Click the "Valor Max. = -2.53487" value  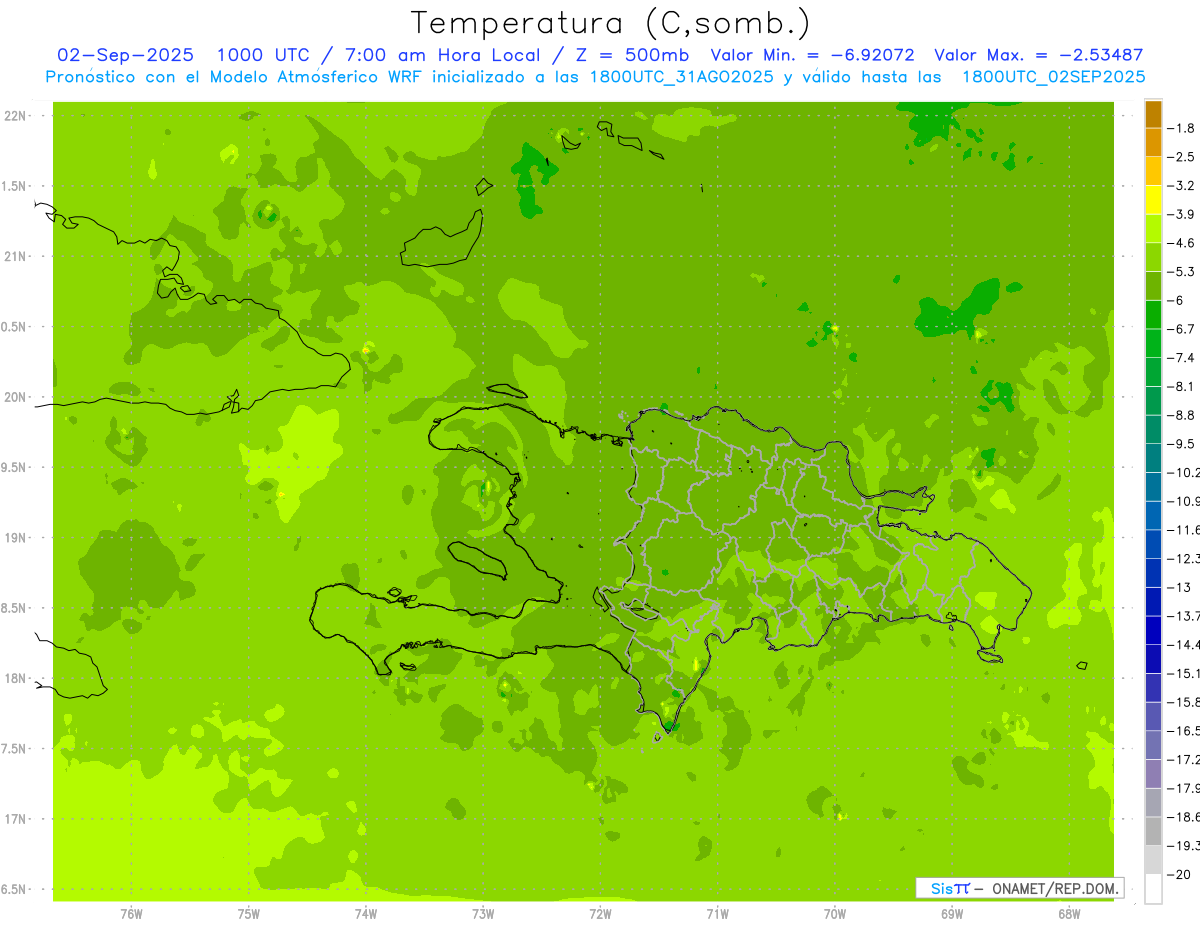[1038, 55]
